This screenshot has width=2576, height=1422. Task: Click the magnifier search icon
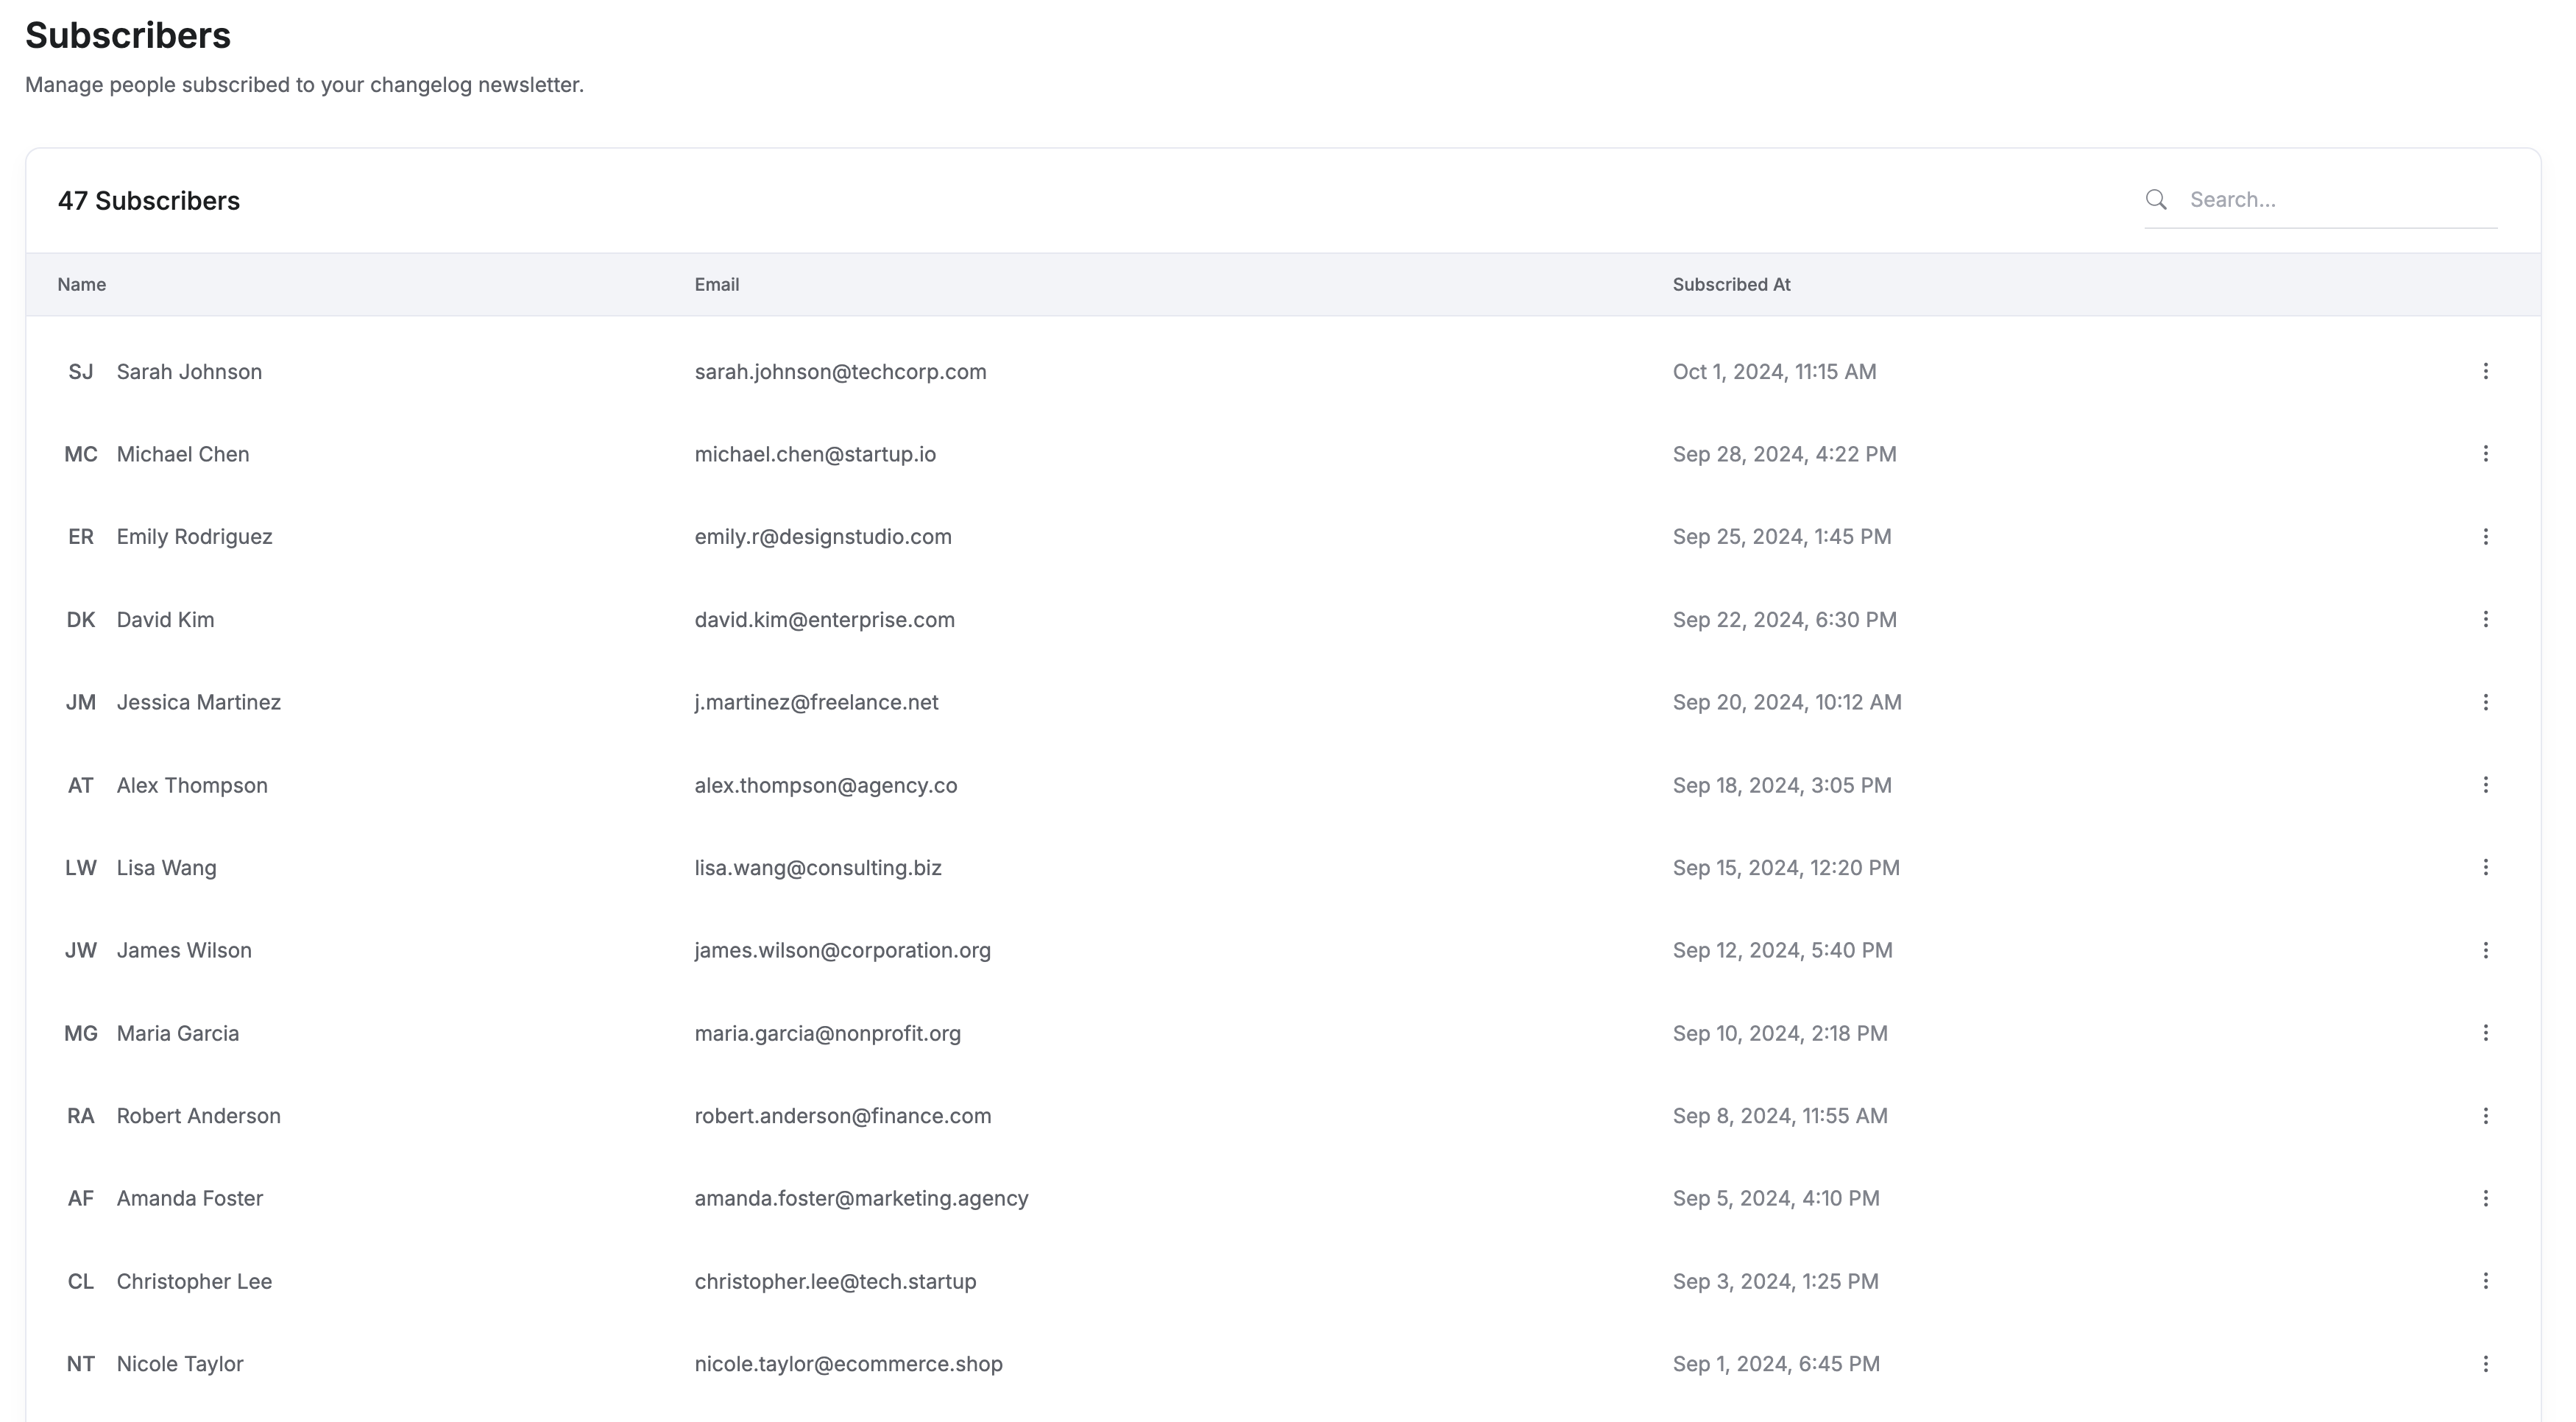pyautogui.click(x=2156, y=200)
